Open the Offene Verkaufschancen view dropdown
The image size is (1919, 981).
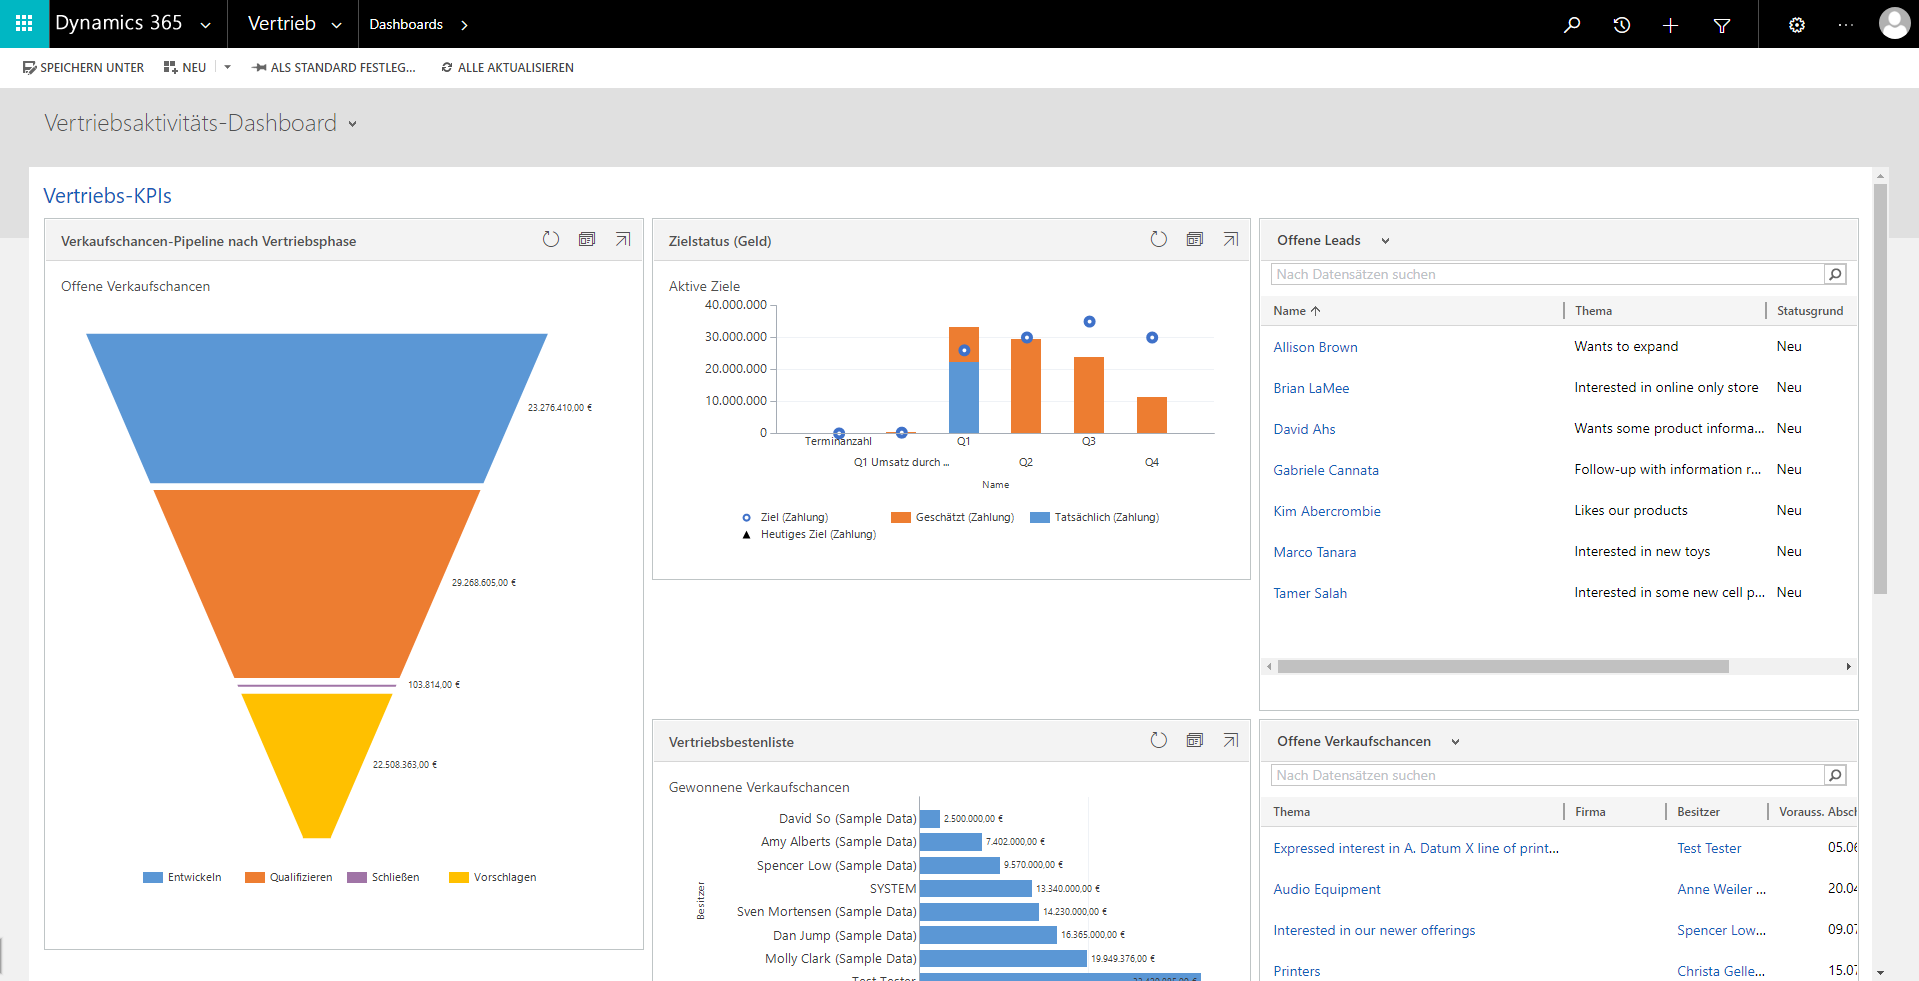[x=1455, y=742]
